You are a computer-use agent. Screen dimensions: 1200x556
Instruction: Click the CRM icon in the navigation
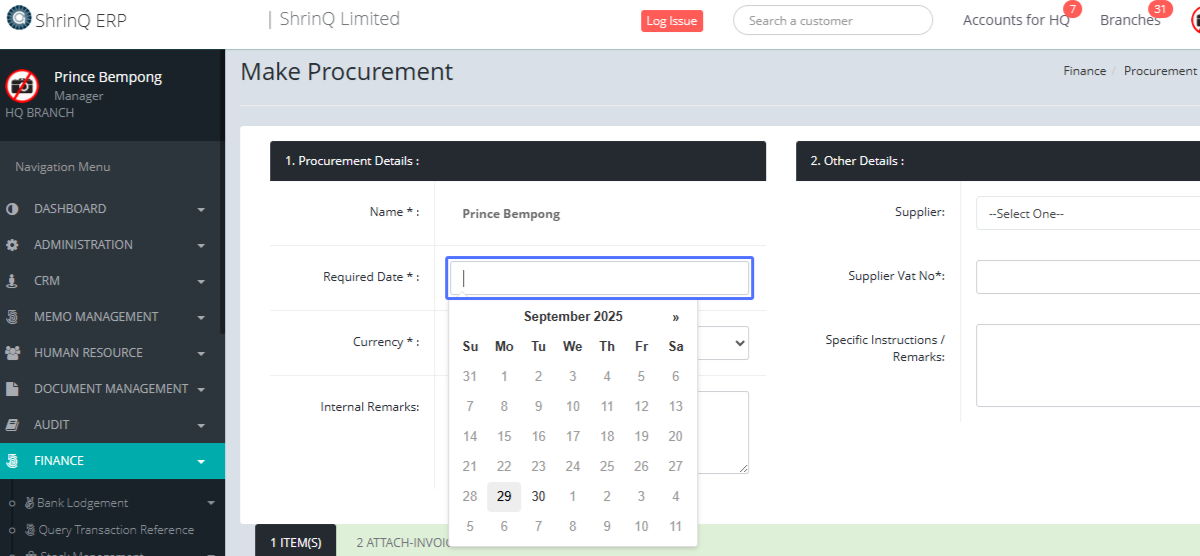pos(12,281)
